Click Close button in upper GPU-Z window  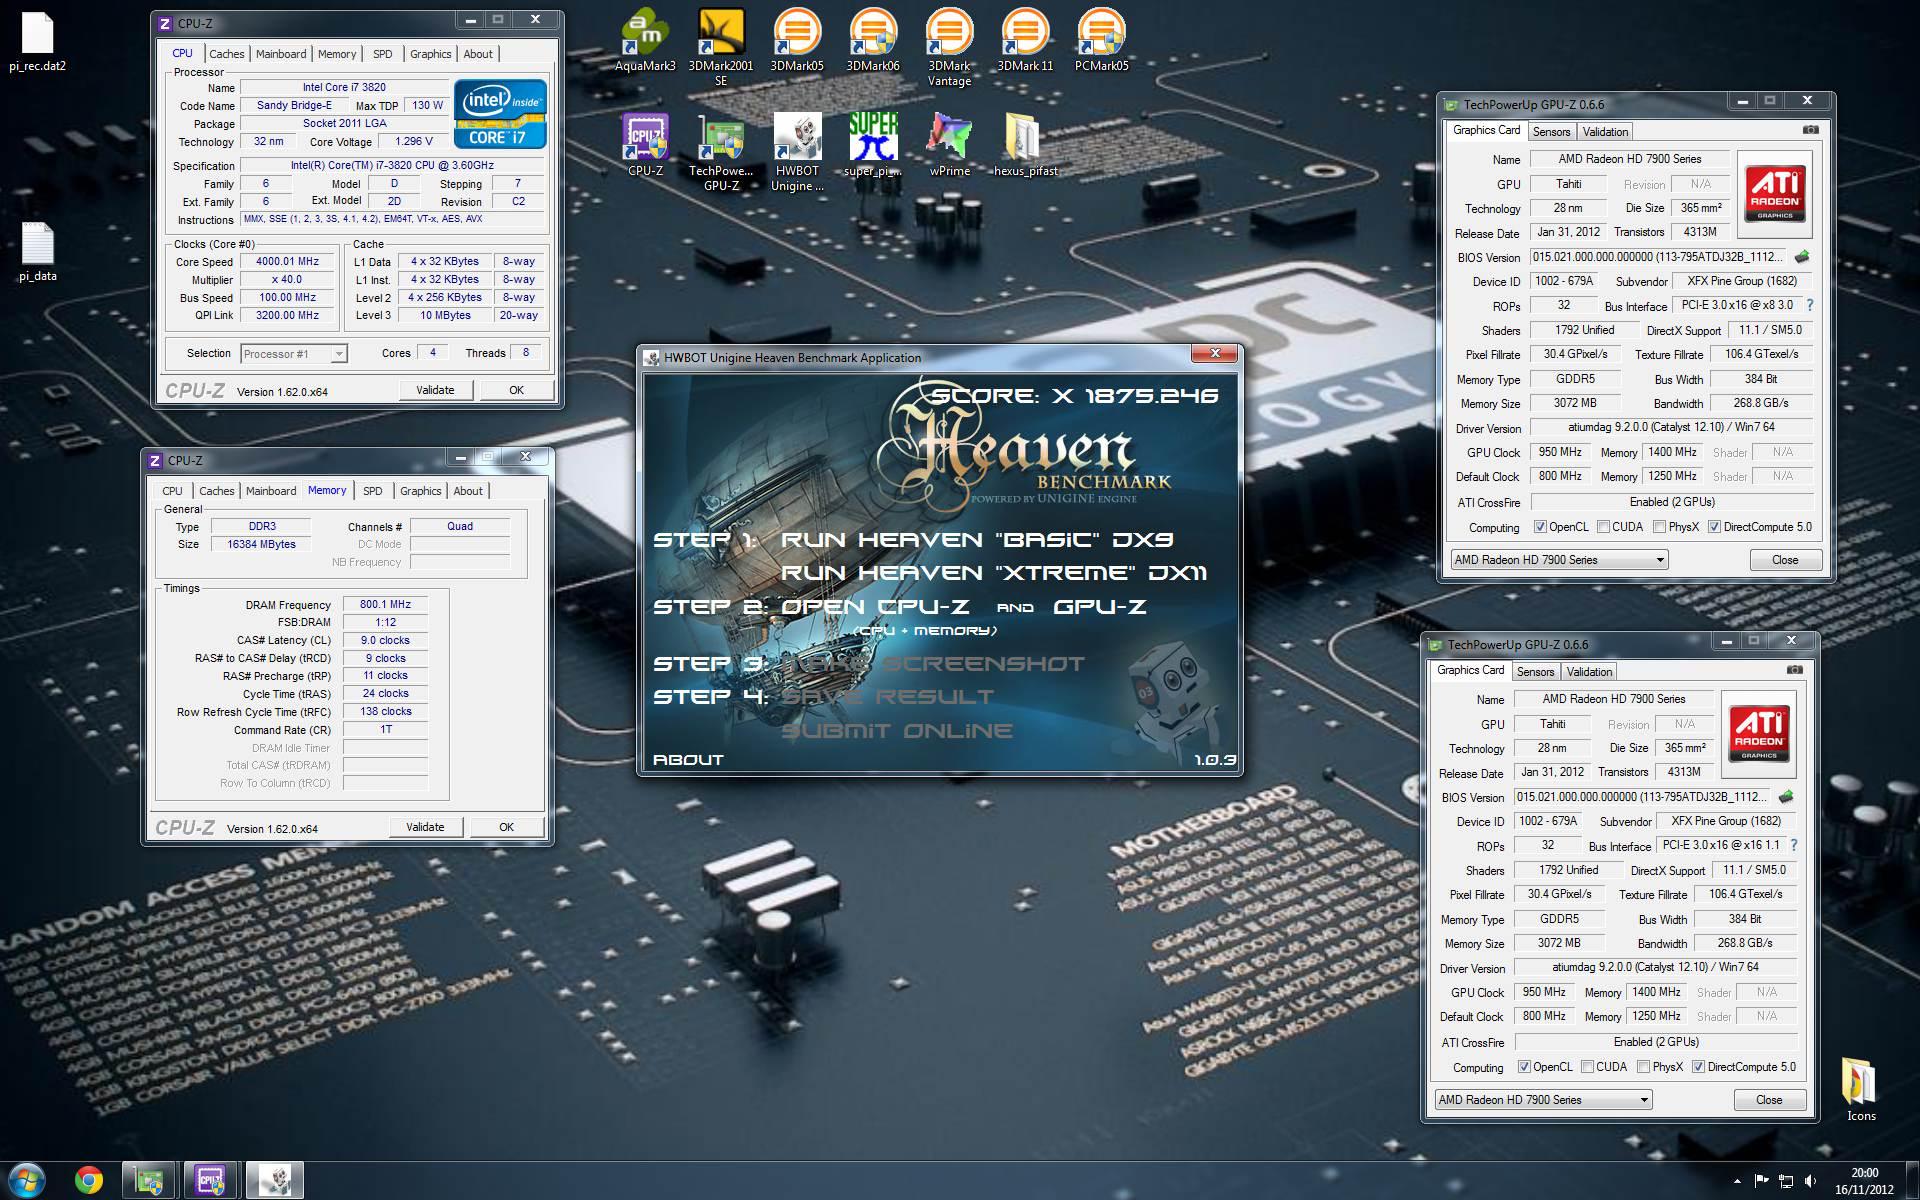[x=1785, y=560]
